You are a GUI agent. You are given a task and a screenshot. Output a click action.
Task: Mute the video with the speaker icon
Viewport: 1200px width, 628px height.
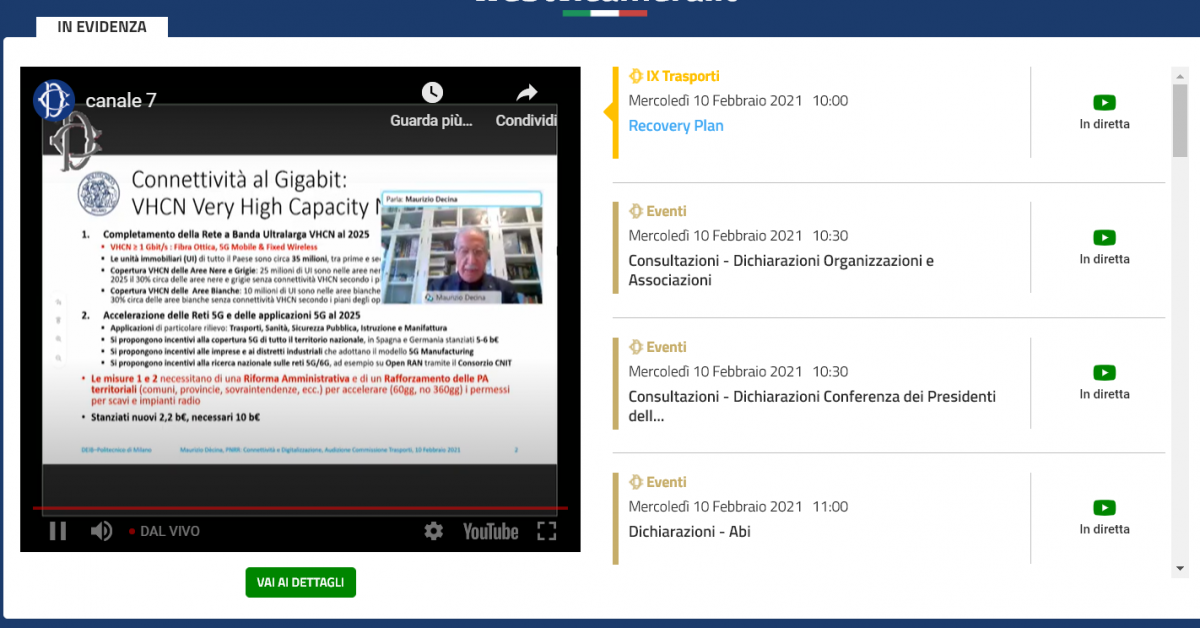(101, 531)
